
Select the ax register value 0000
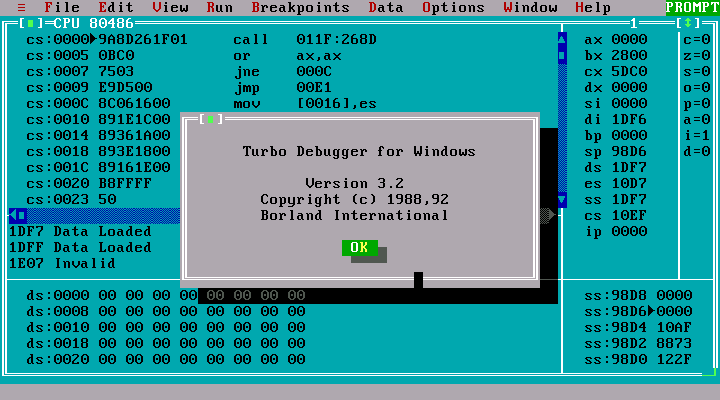click(x=629, y=39)
